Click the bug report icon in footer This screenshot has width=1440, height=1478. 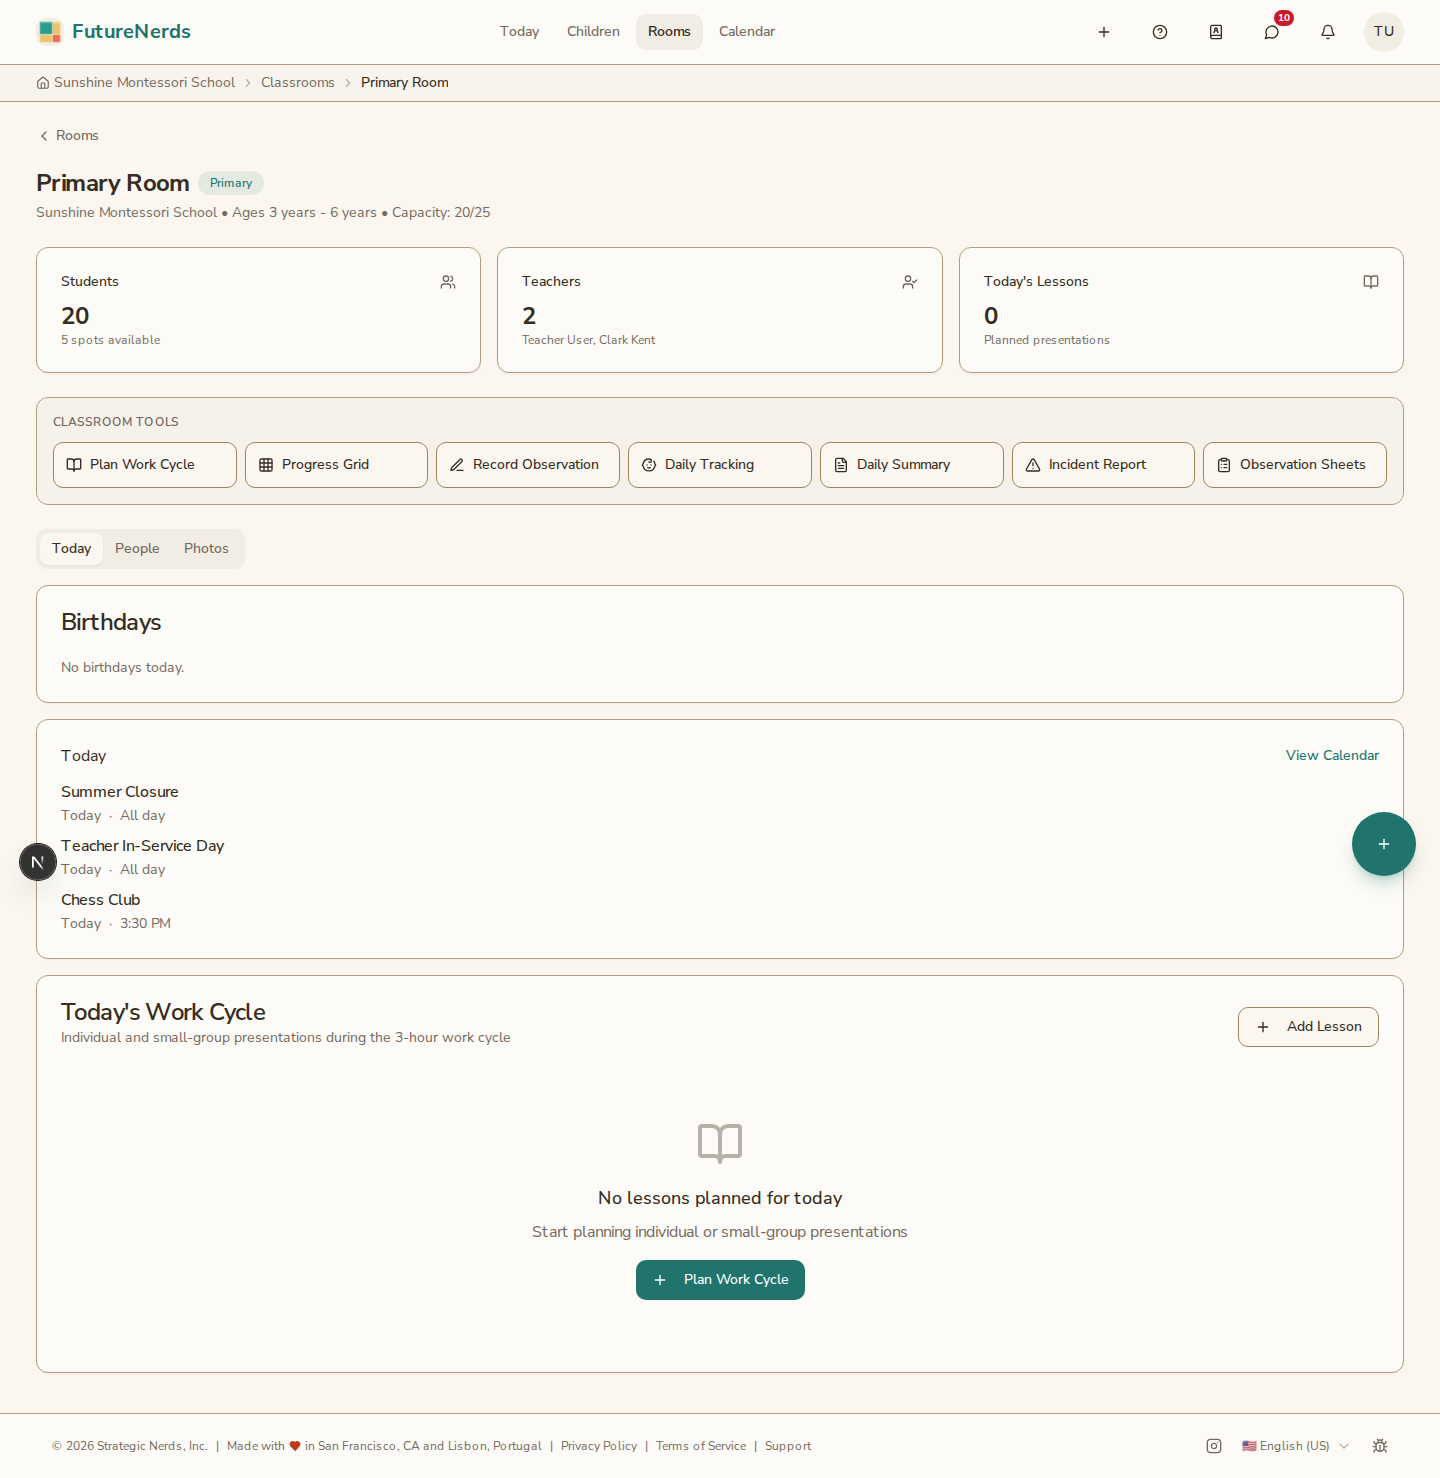click(1380, 1446)
